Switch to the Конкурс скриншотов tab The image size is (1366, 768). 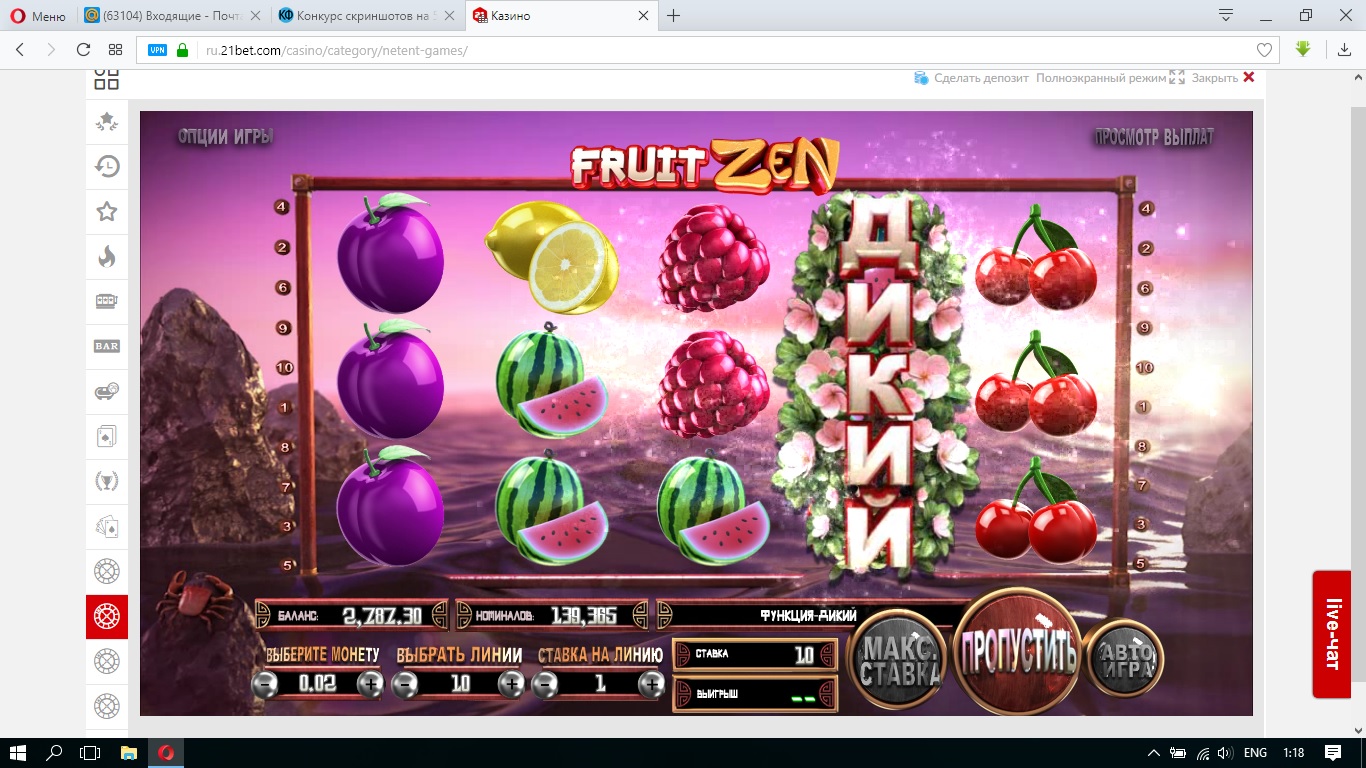click(x=368, y=16)
